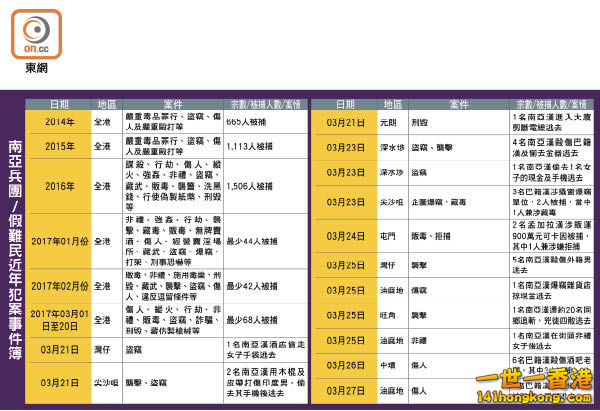Click the 東網 label under logo
Viewport: 600px width, 411px height.
tap(36, 68)
